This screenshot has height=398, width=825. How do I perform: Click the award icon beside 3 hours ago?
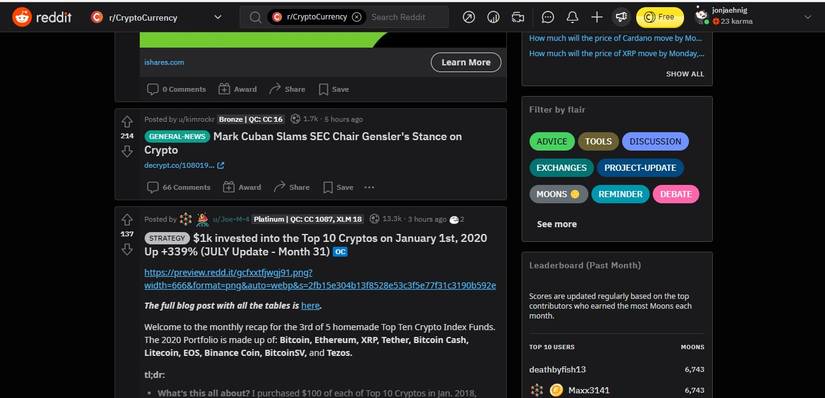(x=455, y=220)
